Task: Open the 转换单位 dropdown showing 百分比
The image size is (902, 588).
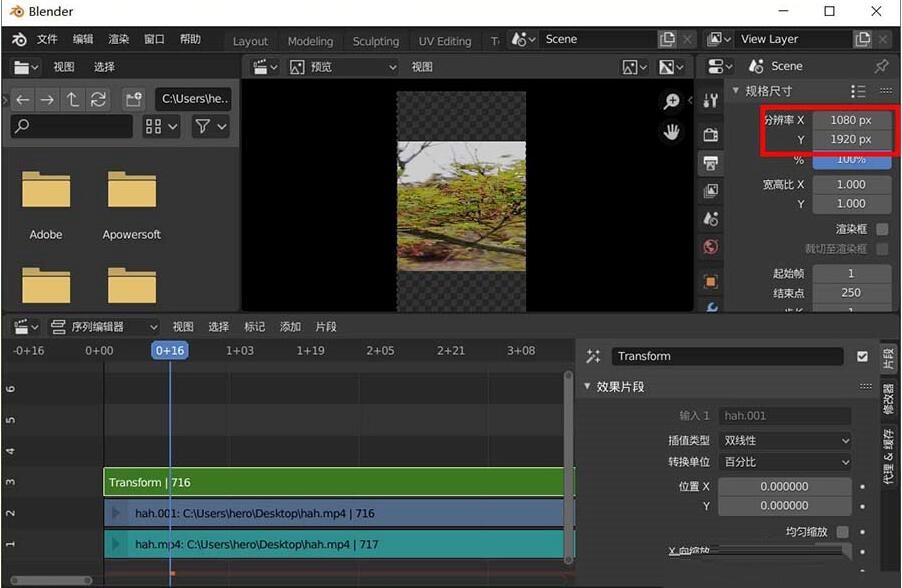Action: coord(785,462)
